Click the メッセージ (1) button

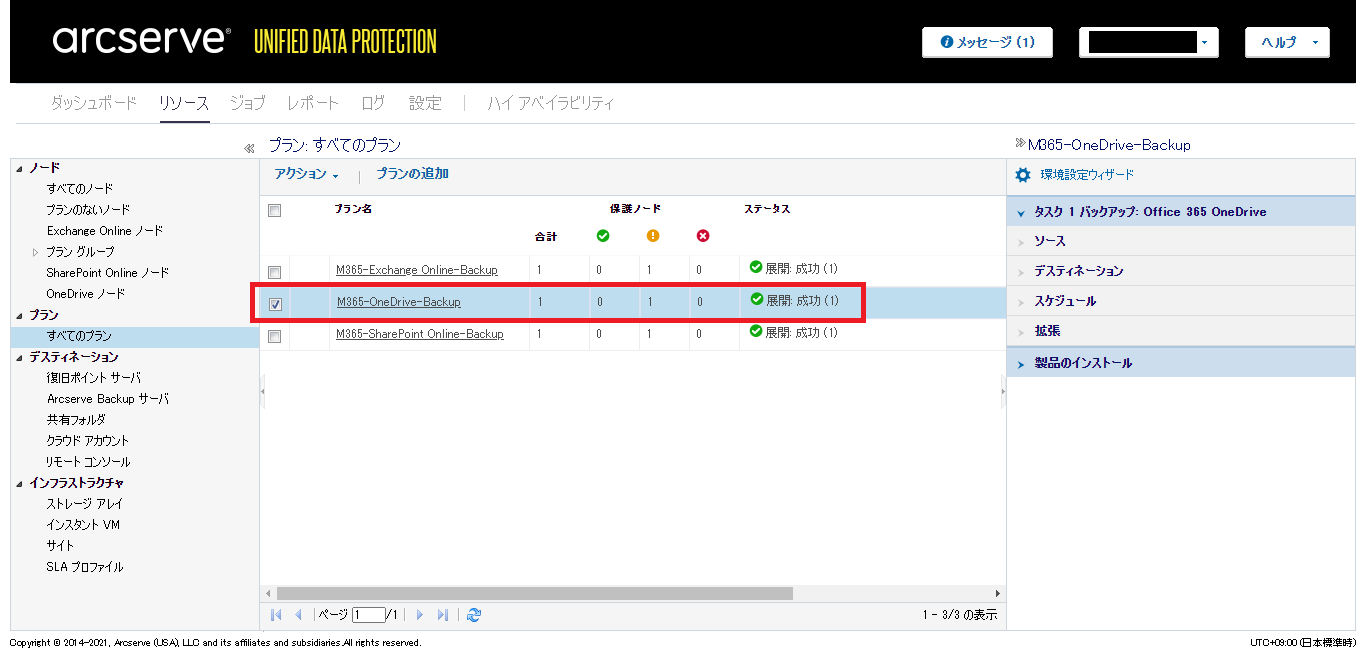click(988, 42)
